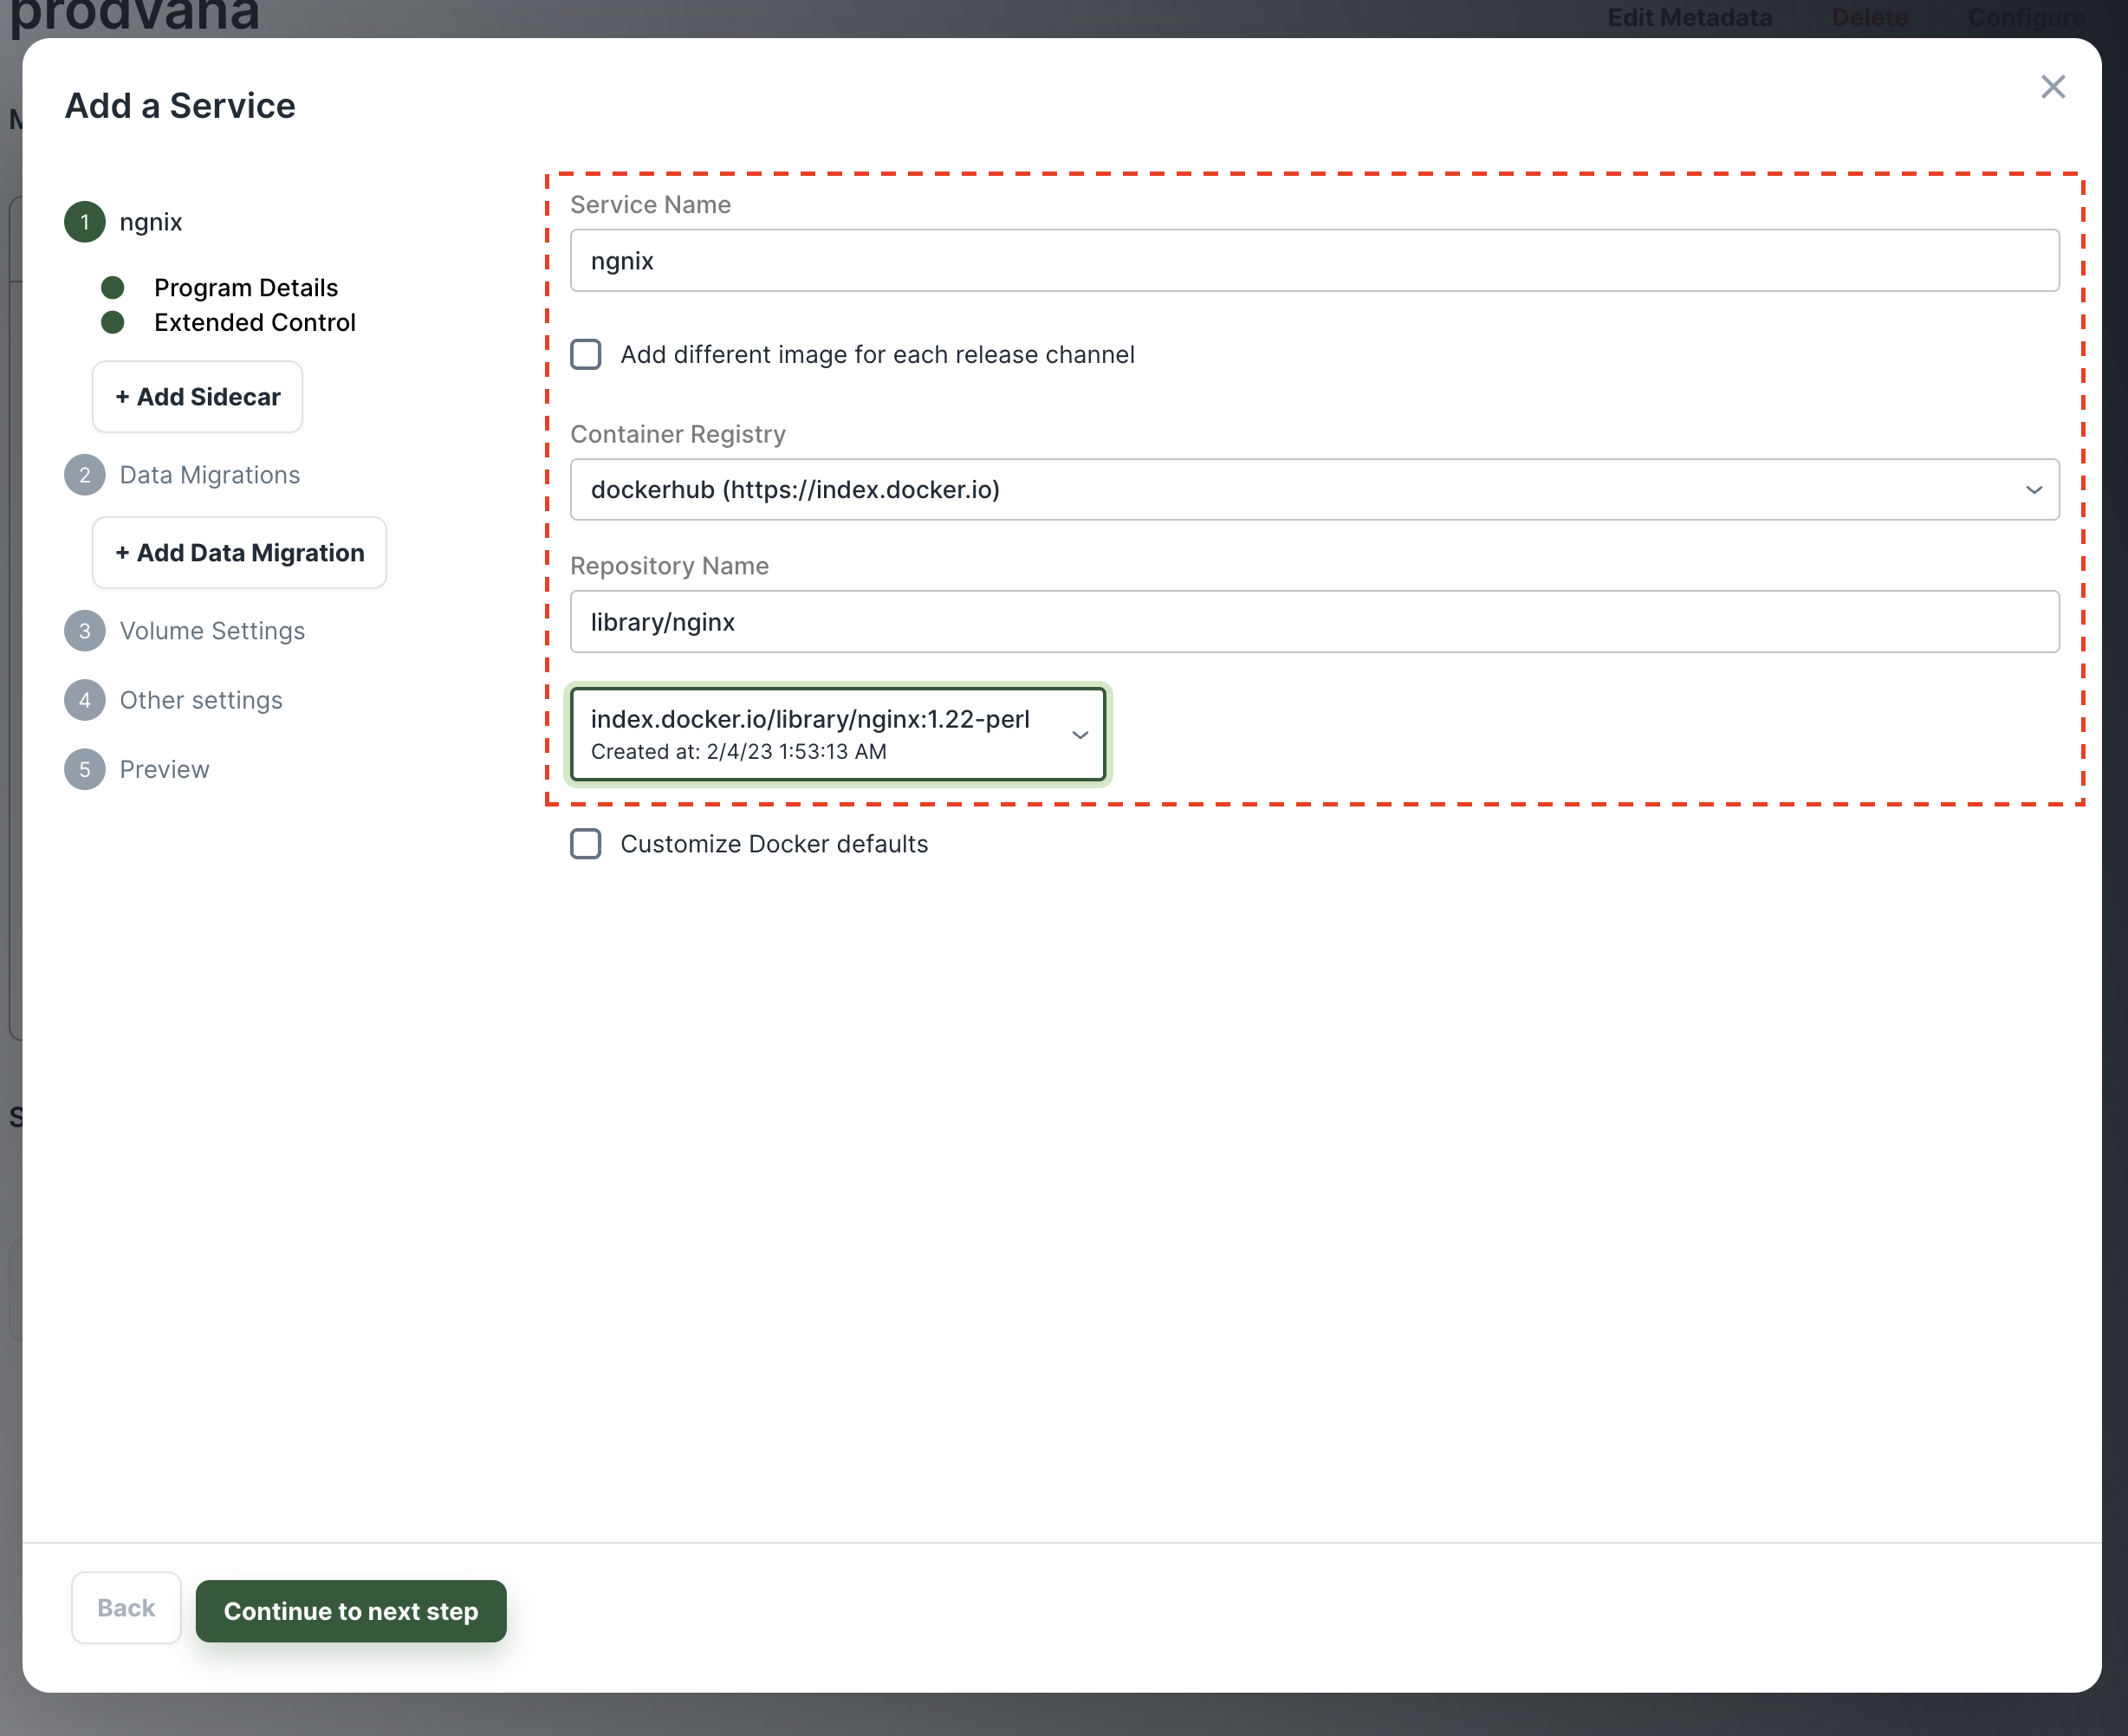The width and height of the screenshot is (2128, 1736).
Task: Expand the nginx:1.22-perl image tag dropdown
Action: click(x=837, y=734)
